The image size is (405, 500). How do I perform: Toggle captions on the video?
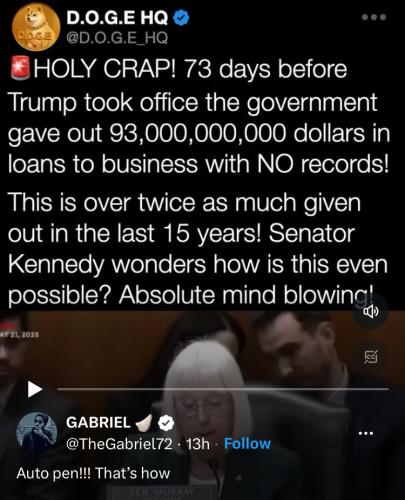[371, 357]
